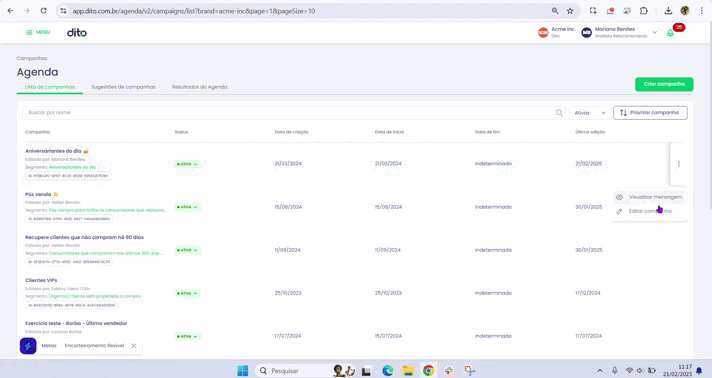Click the zoom magnifier icon in address bar

click(x=555, y=10)
